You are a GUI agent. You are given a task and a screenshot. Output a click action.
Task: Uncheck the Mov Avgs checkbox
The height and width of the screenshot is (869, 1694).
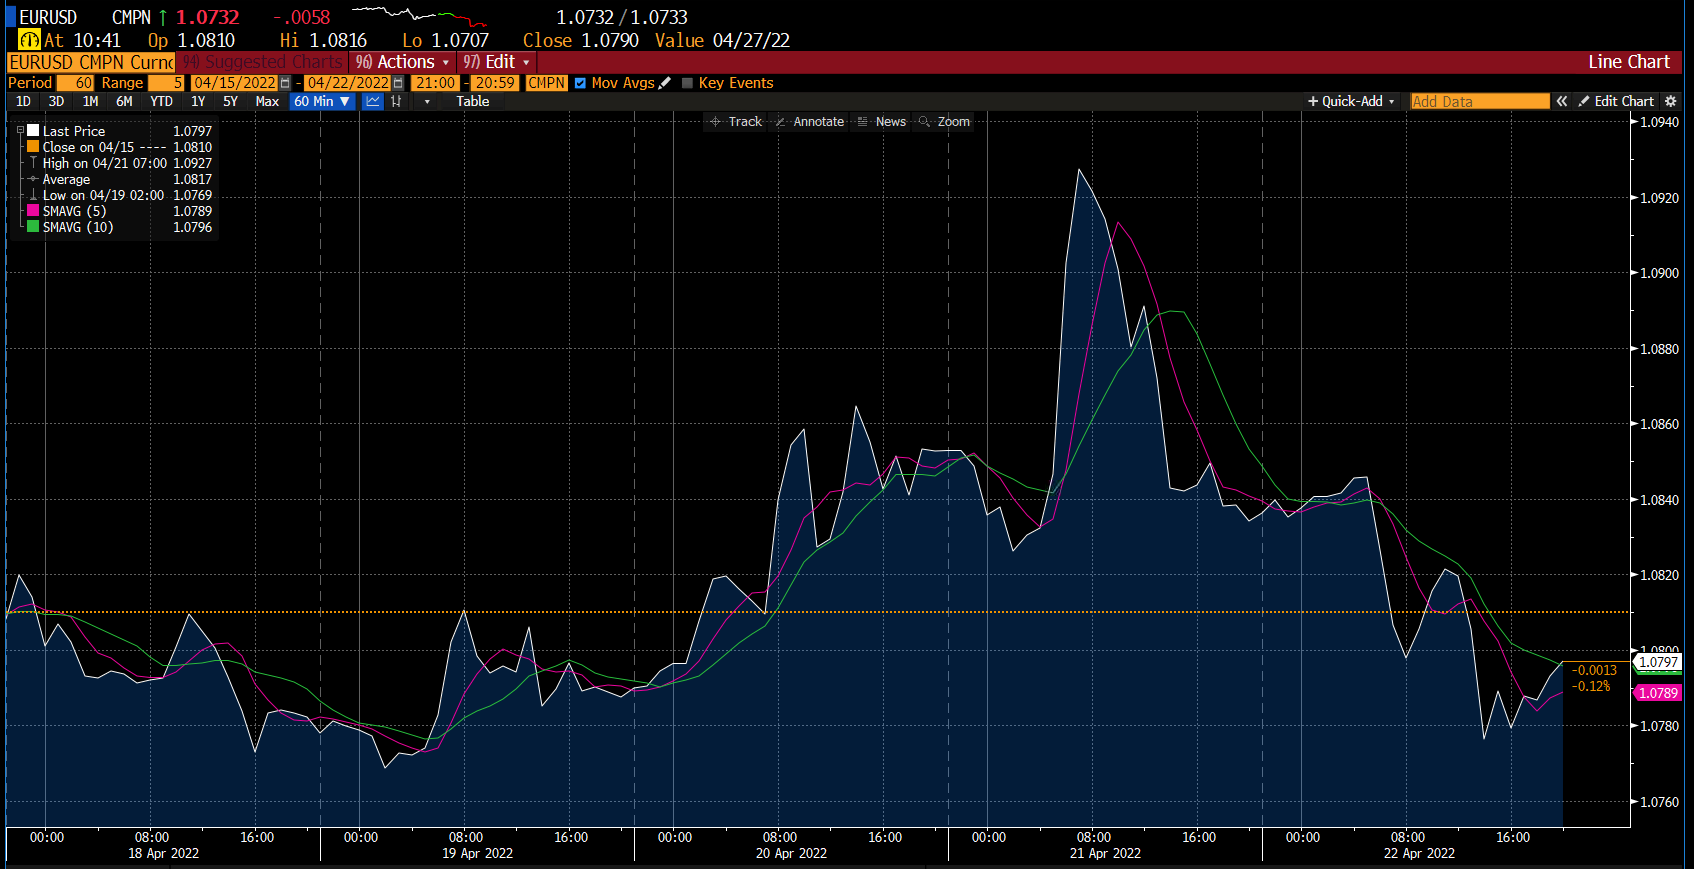(x=580, y=83)
